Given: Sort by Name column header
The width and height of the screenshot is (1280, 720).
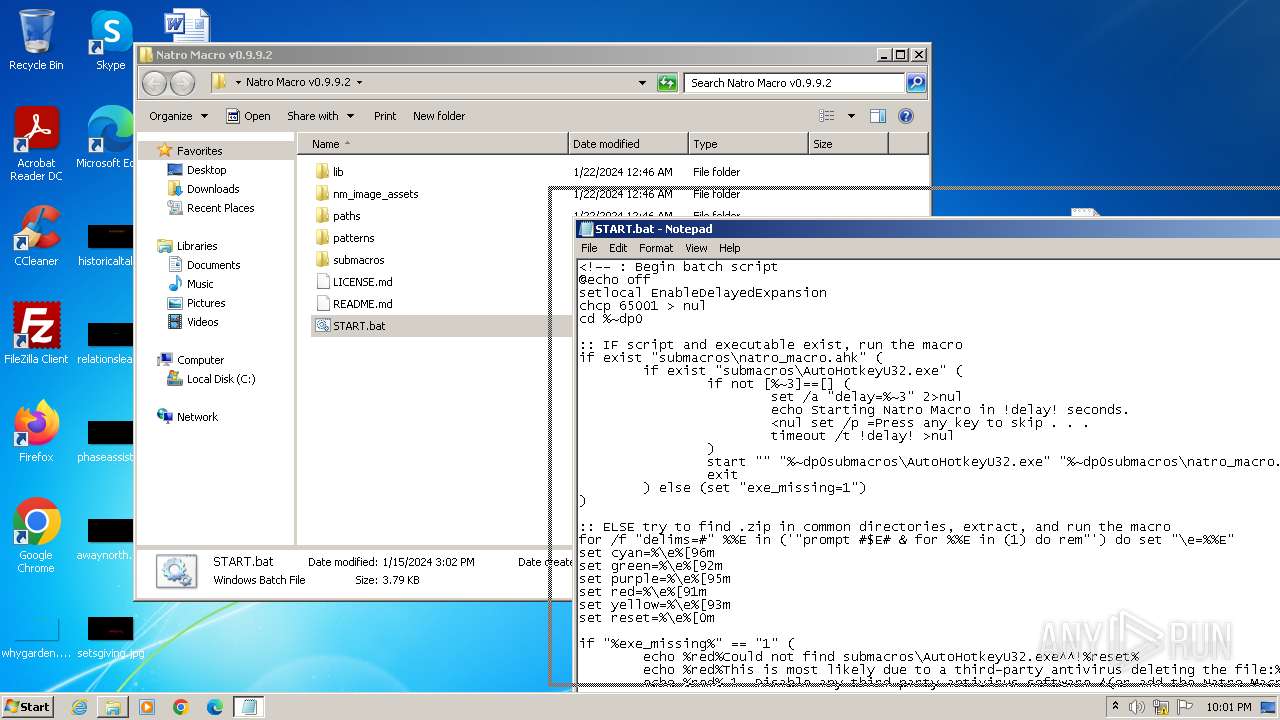Looking at the screenshot, I should [433, 144].
